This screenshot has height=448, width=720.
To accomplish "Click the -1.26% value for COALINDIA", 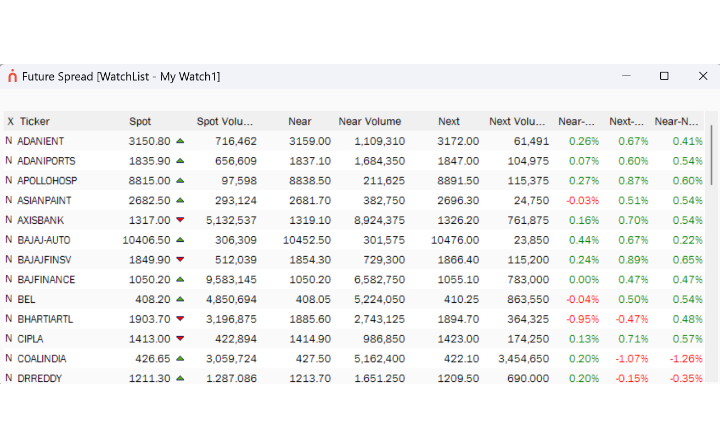I will 686,358.
